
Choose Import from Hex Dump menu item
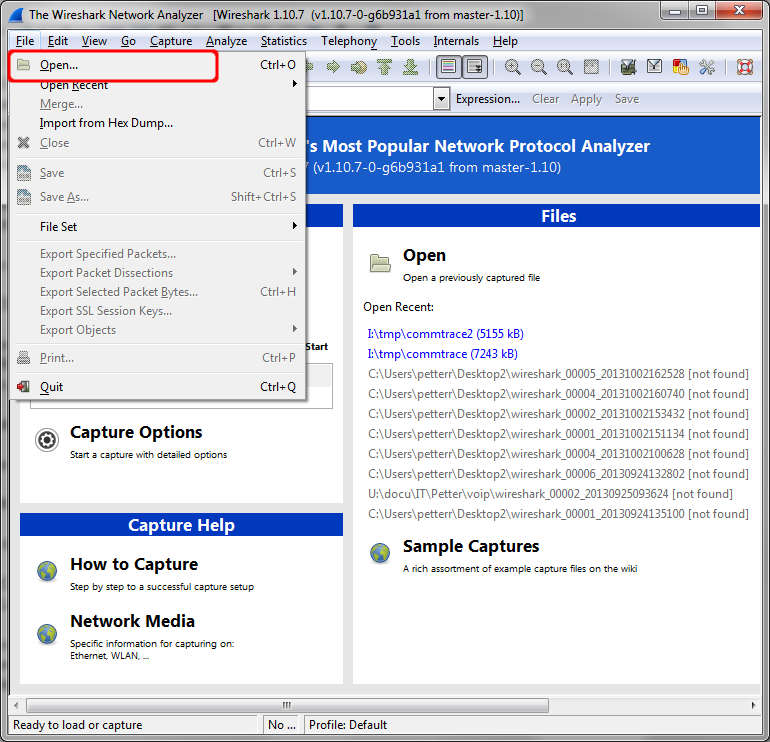106,123
